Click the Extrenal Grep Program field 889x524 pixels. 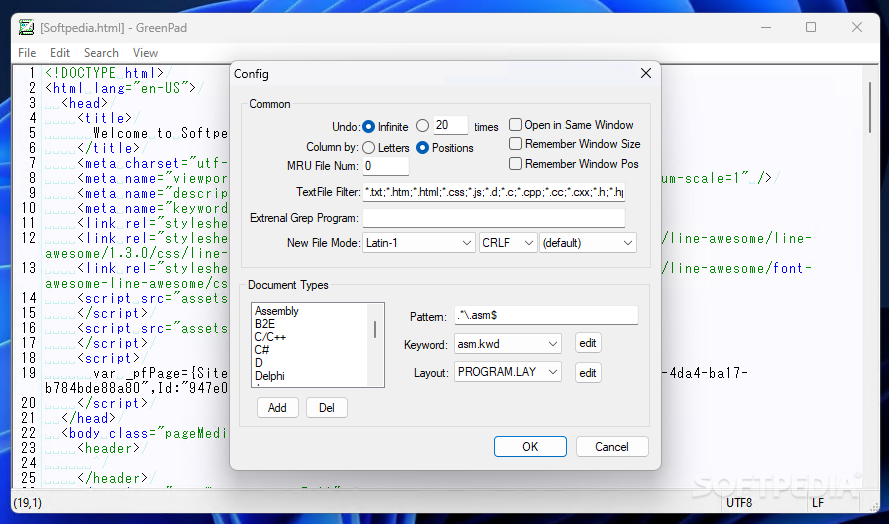(x=494, y=218)
